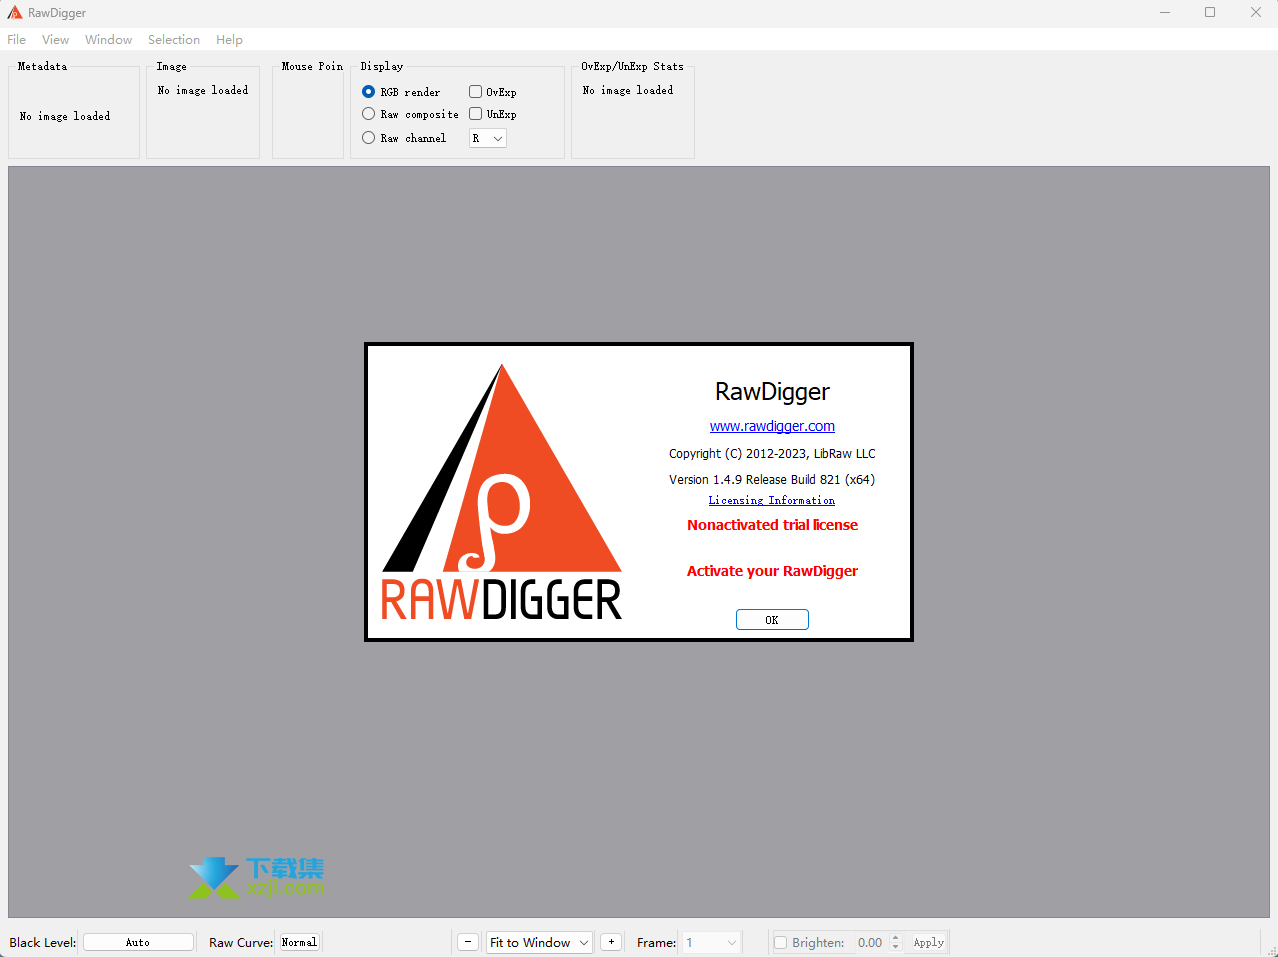Close the RawDigger window
This screenshot has width=1278, height=957.
1256,13
